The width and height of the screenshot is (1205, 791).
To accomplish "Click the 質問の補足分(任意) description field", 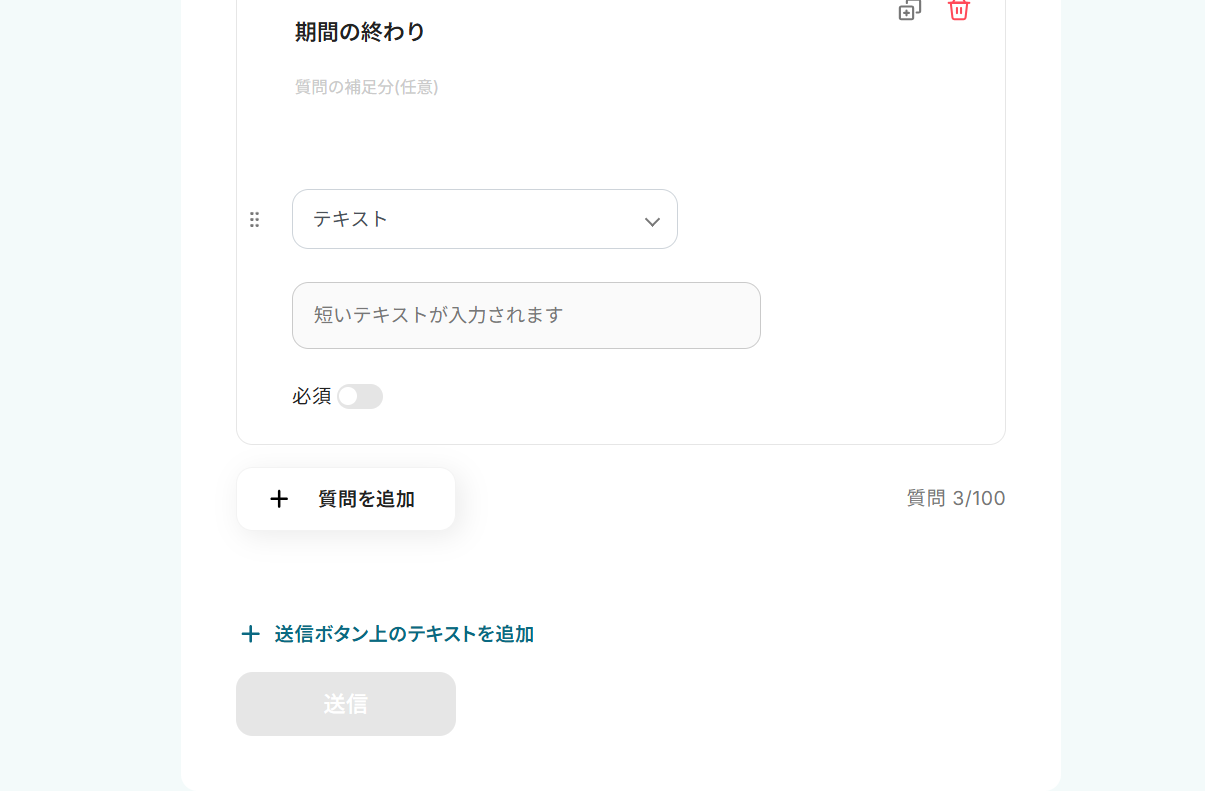I will coord(367,87).
